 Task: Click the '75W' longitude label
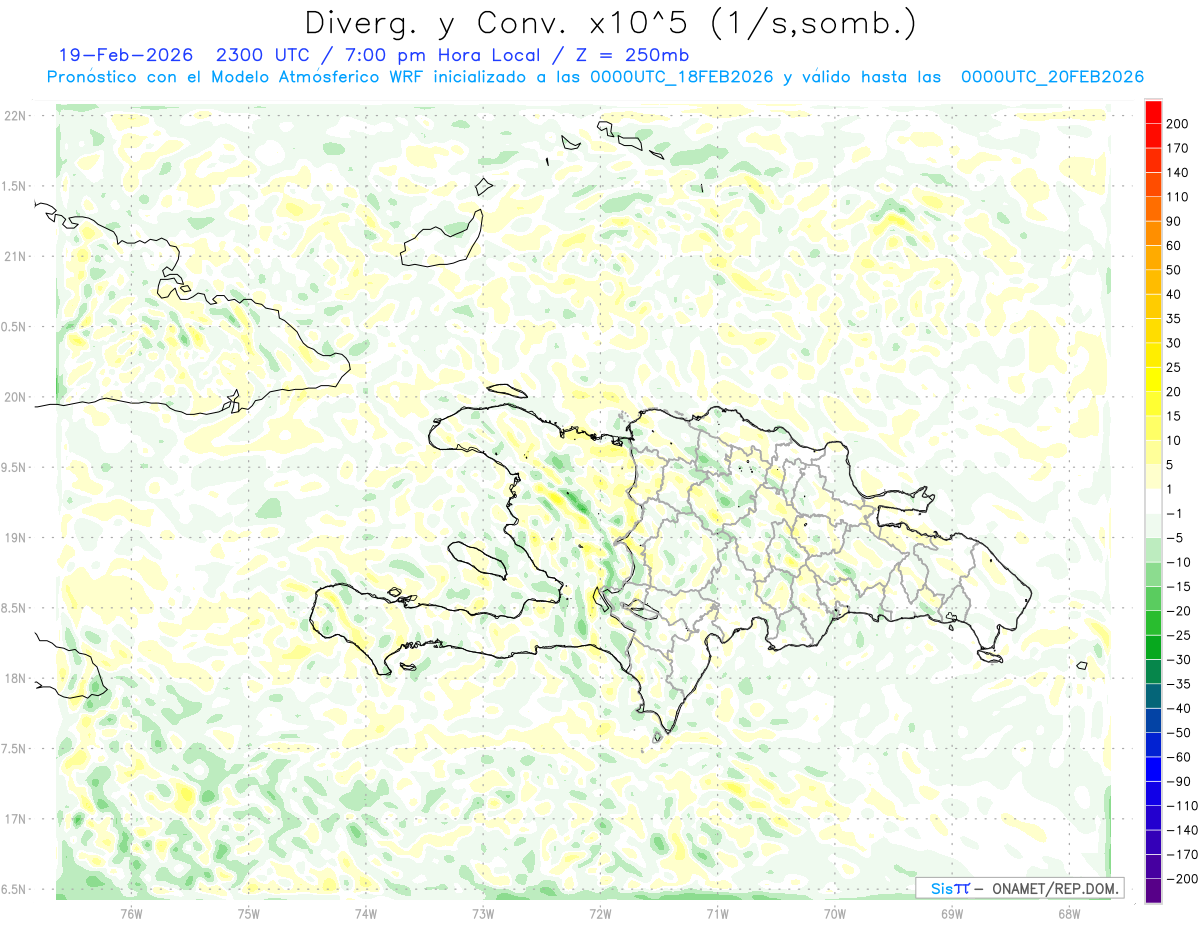[x=249, y=914]
